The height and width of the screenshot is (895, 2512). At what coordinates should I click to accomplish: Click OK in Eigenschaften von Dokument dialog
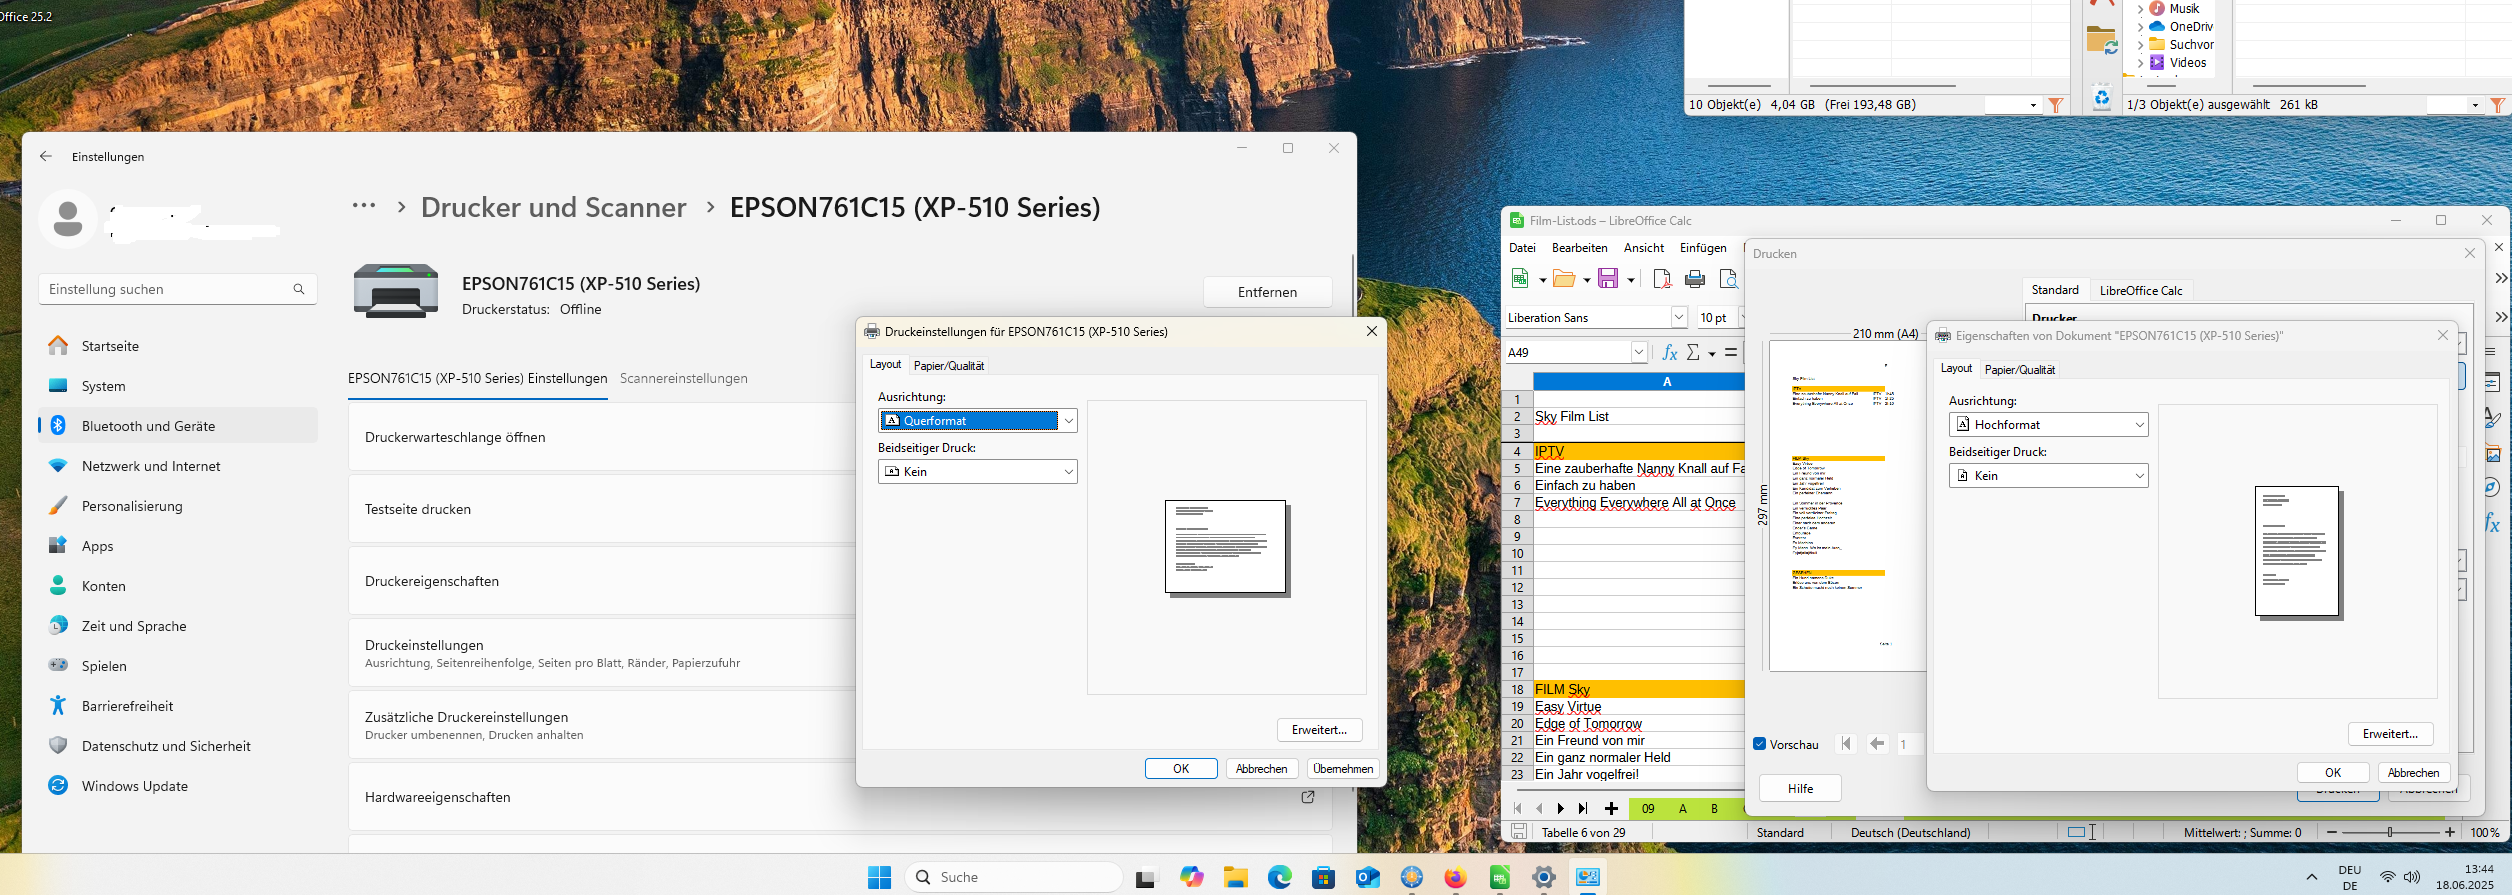pos(2333,772)
